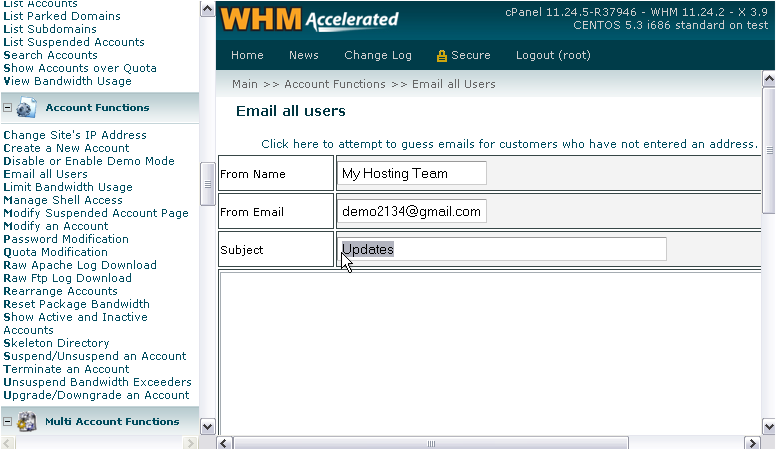Open Create a New Account
Viewport: 776px width, 450px height.
coord(66,148)
